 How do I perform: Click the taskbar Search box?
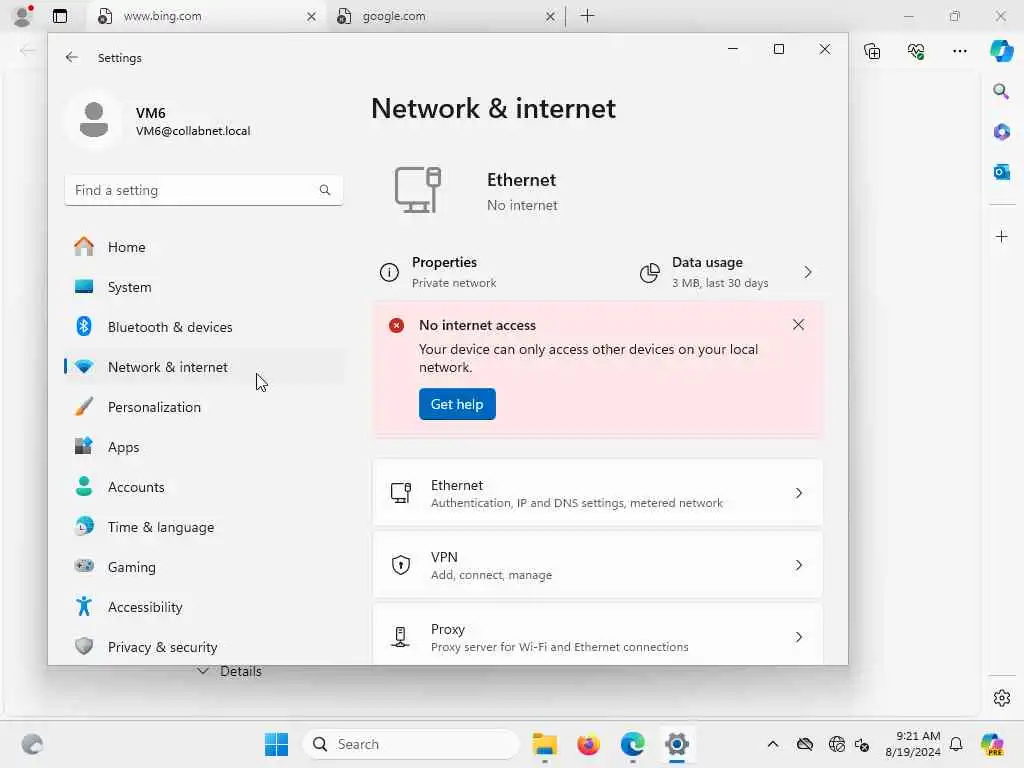point(410,744)
